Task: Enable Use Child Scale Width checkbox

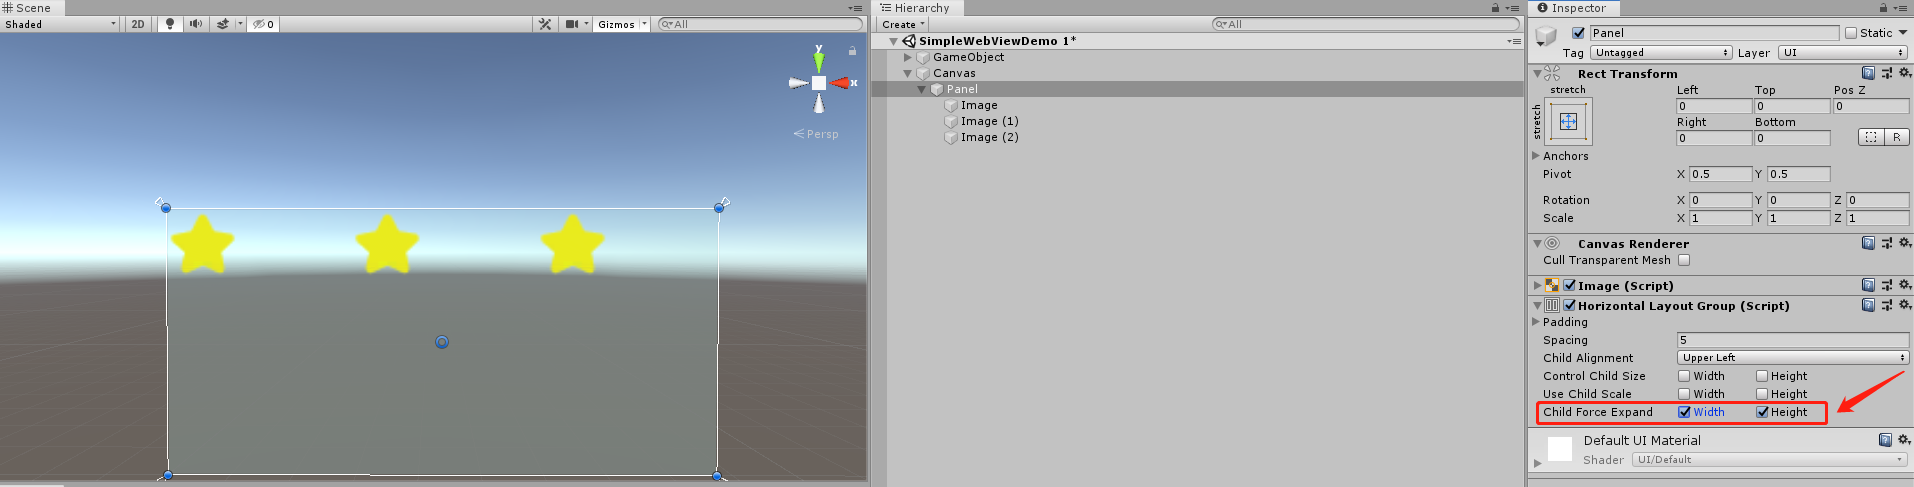Action: (x=1684, y=394)
